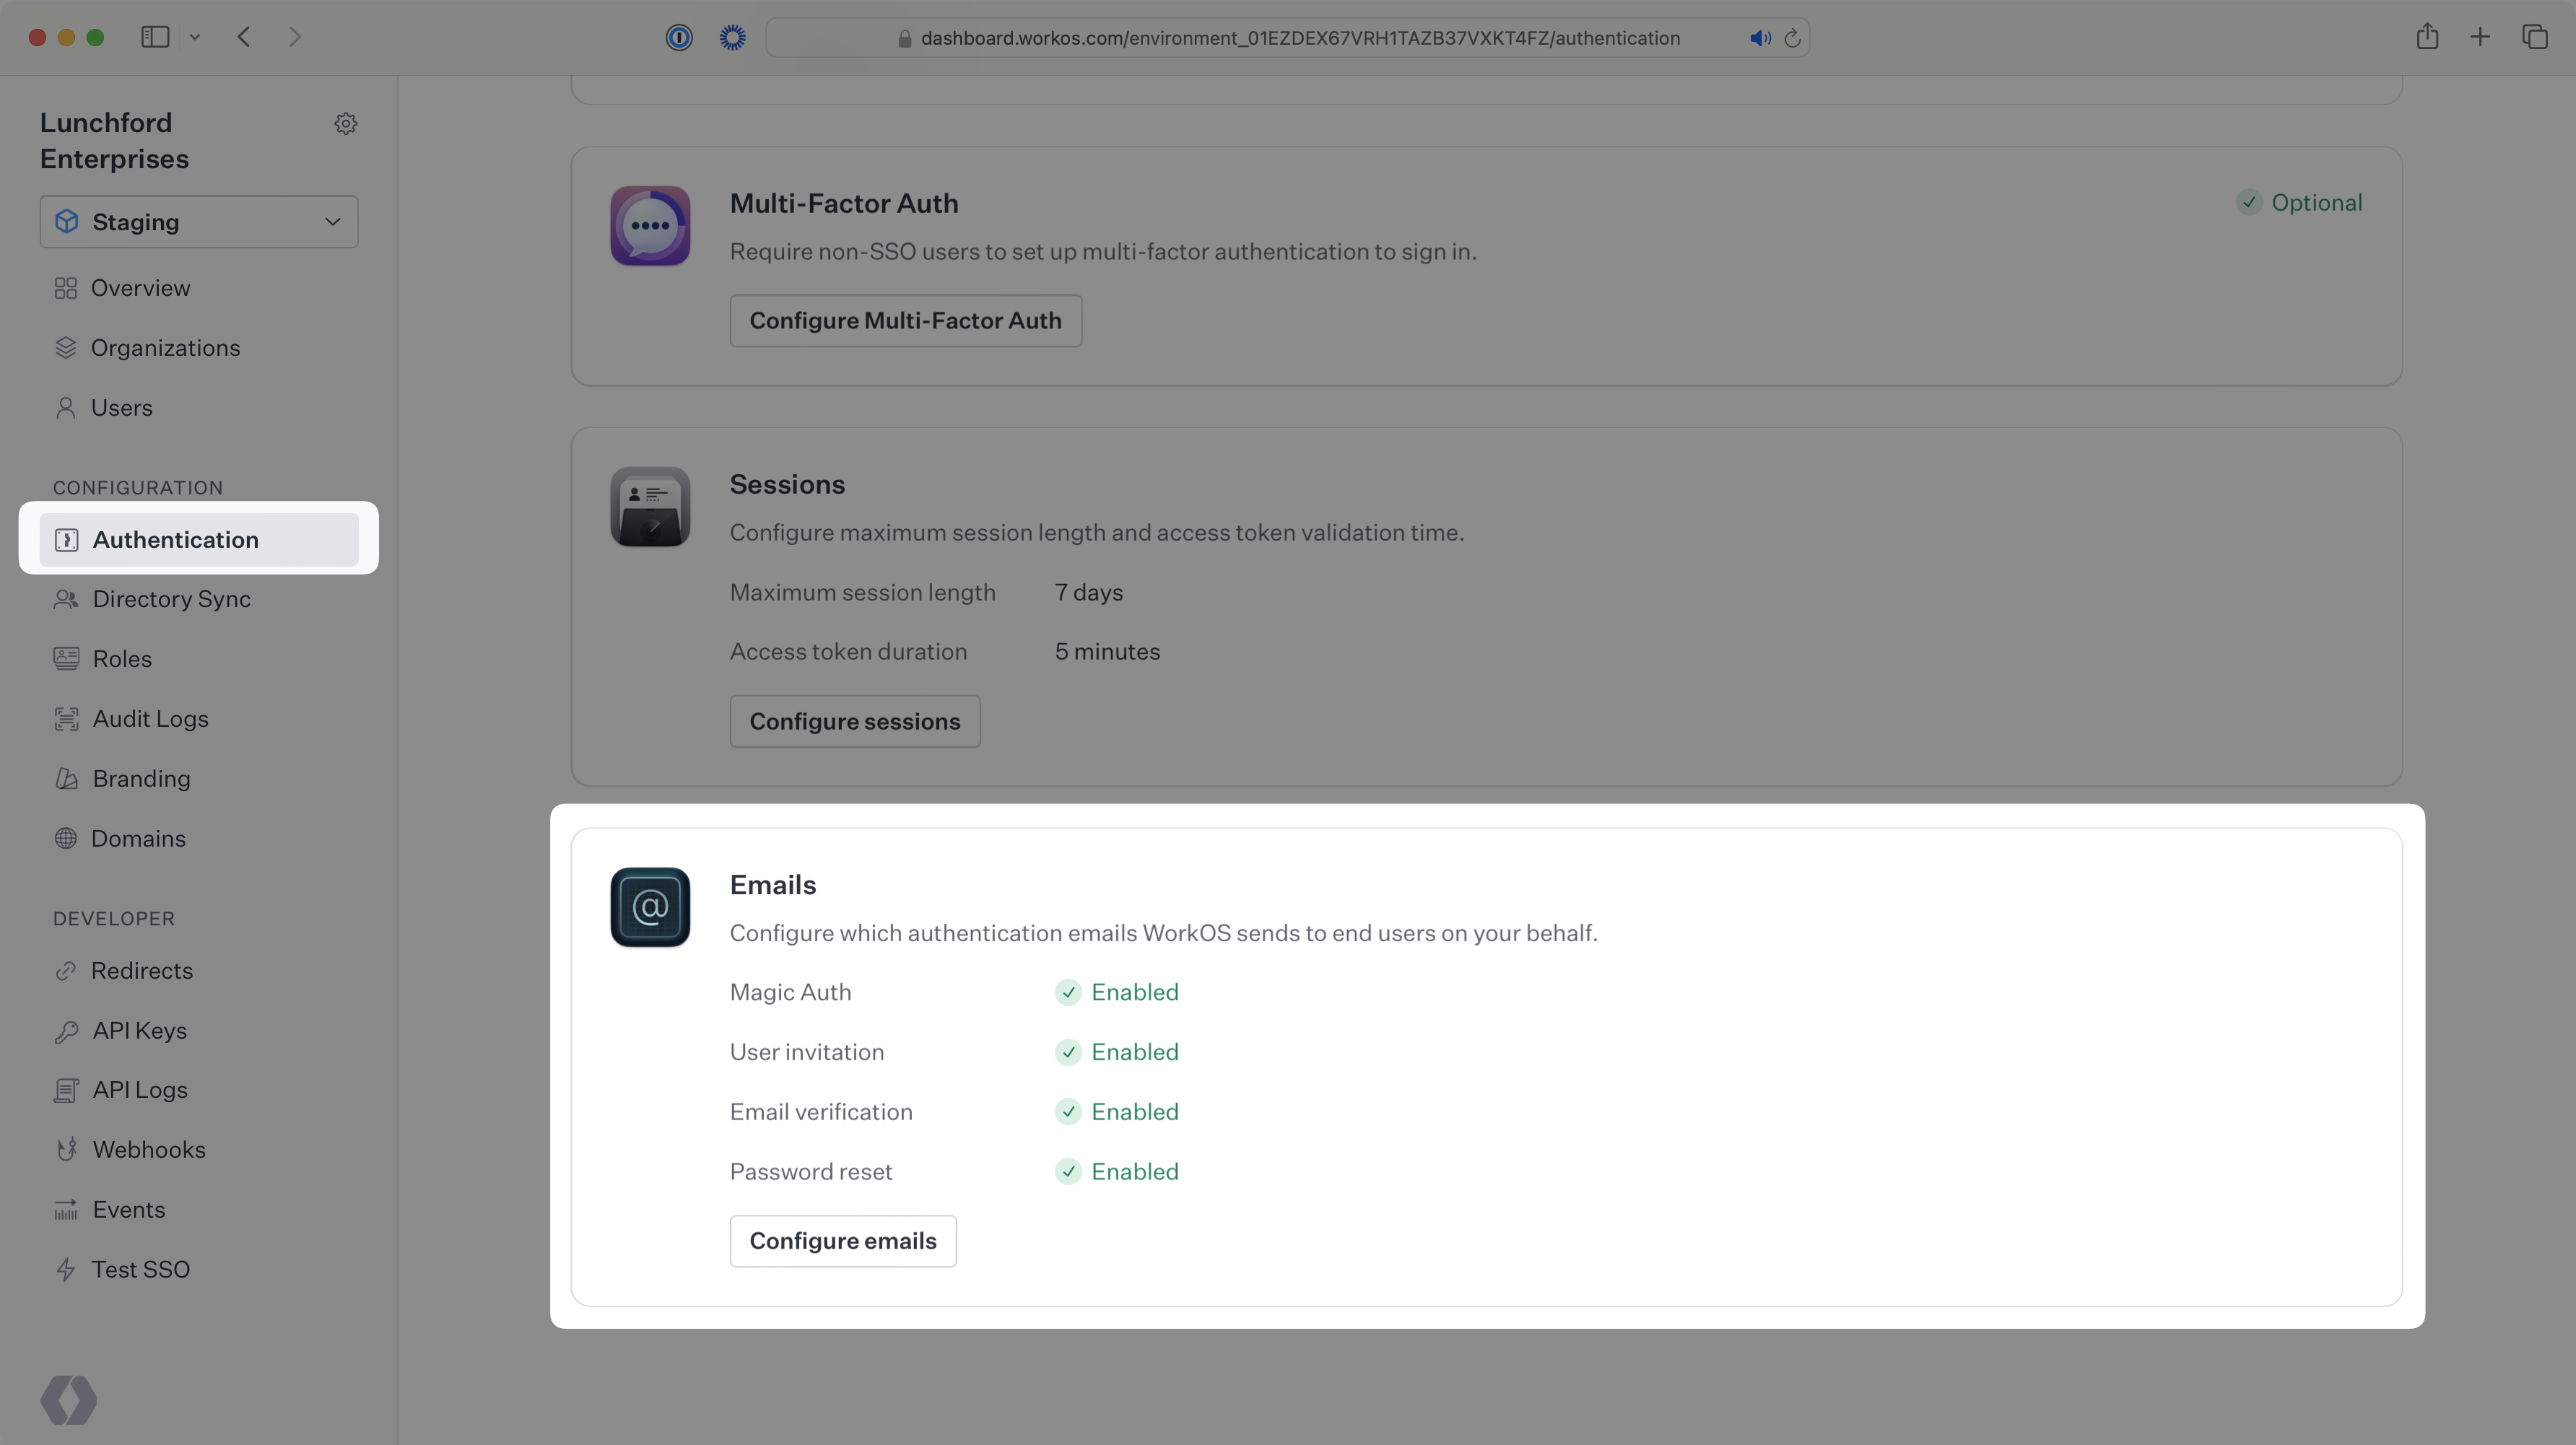Open the Overview section

[141, 288]
